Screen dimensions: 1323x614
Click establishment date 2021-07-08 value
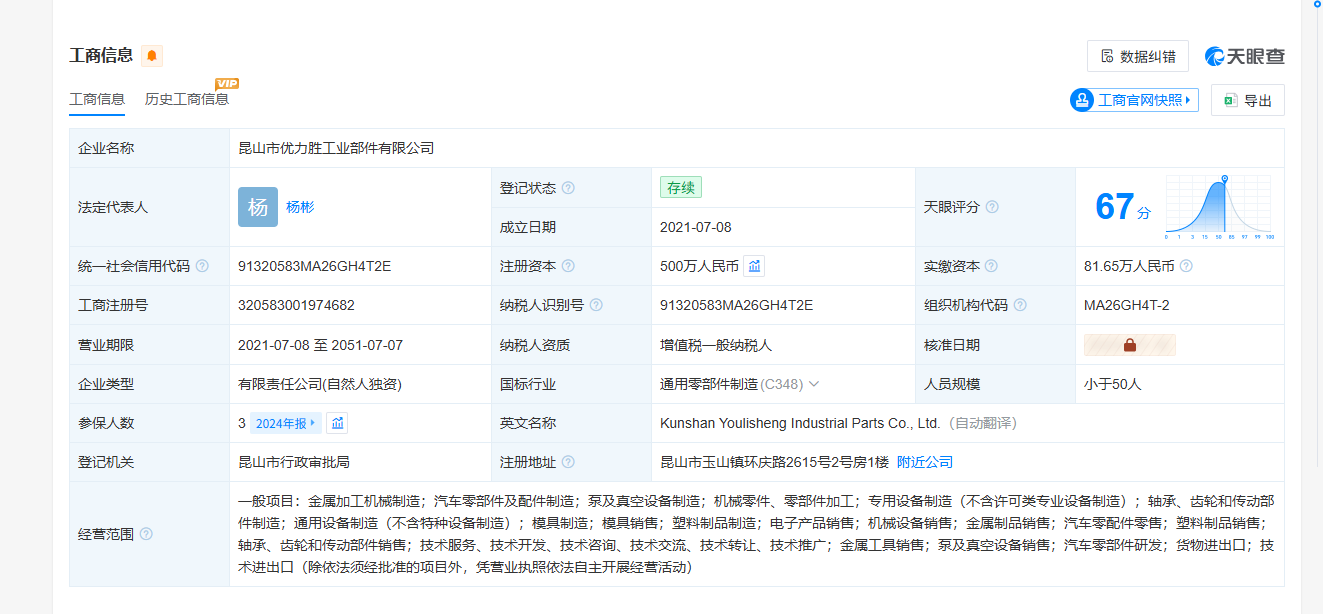coord(696,227)
